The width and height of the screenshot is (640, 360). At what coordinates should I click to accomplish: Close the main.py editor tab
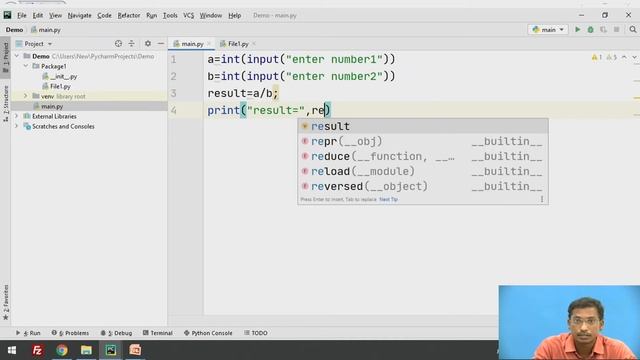pos(209,44)
